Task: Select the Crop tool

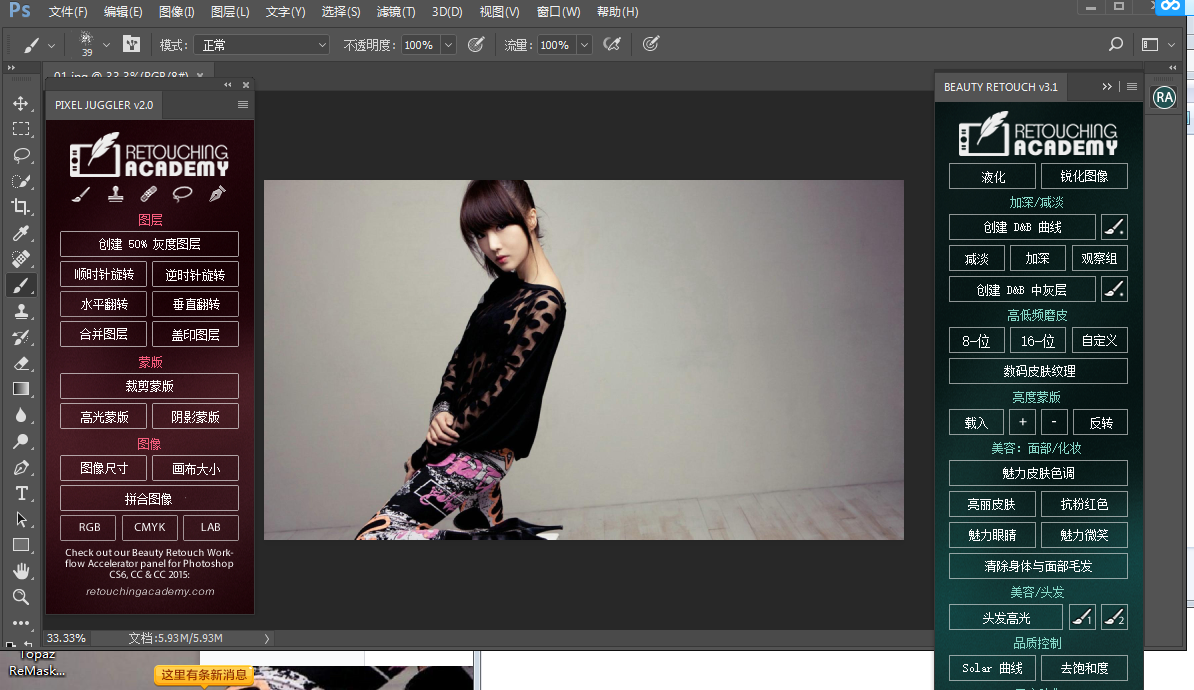Action: pyautogui.click(x=21, y=207)
